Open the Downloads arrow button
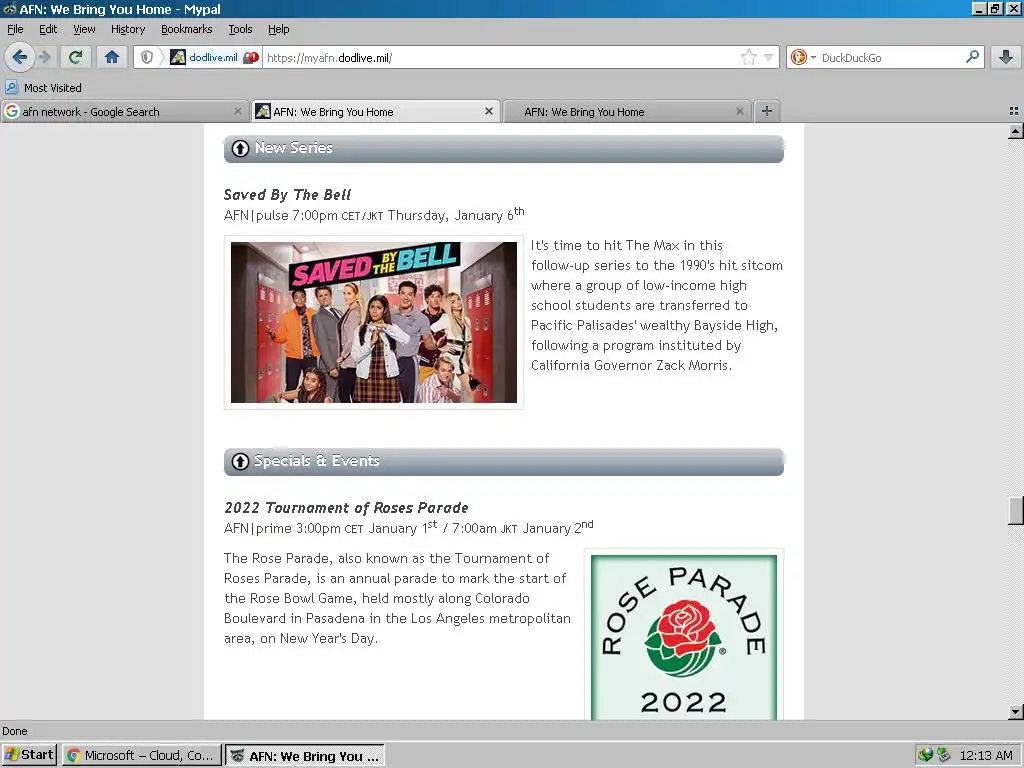1024x768 pixels. pos(1006,57)
